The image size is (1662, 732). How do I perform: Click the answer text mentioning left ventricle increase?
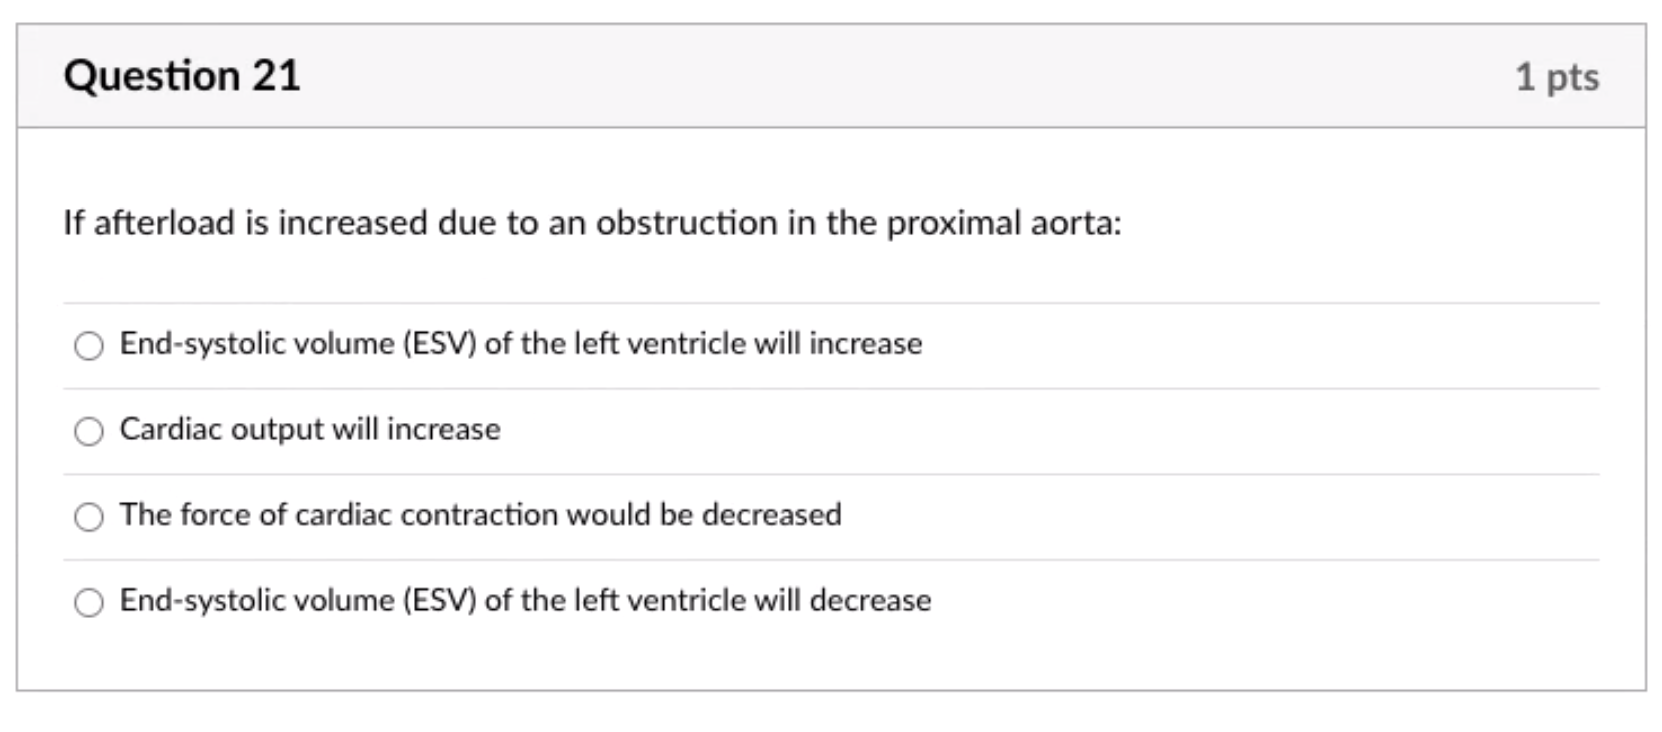click(x=520, y=344)
